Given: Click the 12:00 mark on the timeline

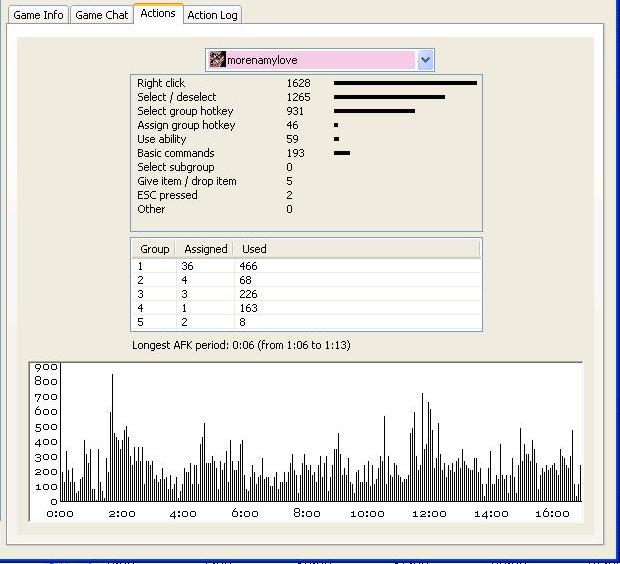Looking at the screenshot, I should (x=429, y=513).
